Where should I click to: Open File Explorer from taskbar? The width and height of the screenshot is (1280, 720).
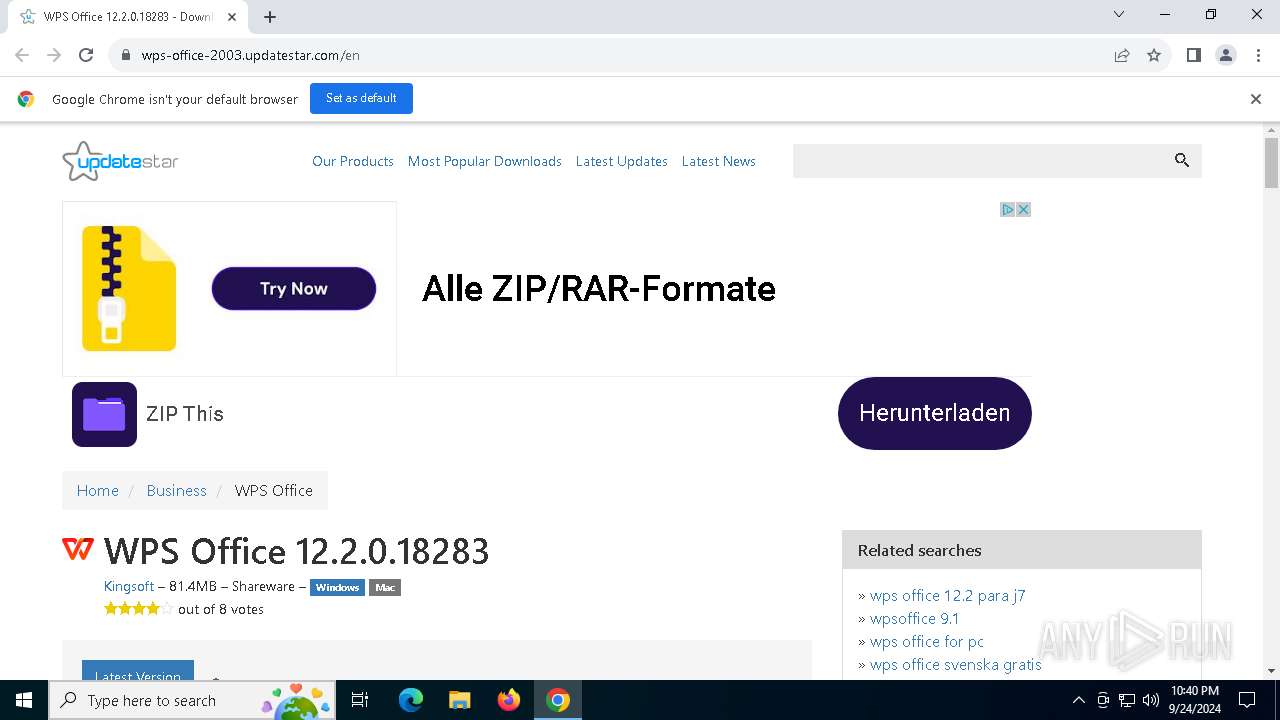pyautogui.click(x=460, y=700)
